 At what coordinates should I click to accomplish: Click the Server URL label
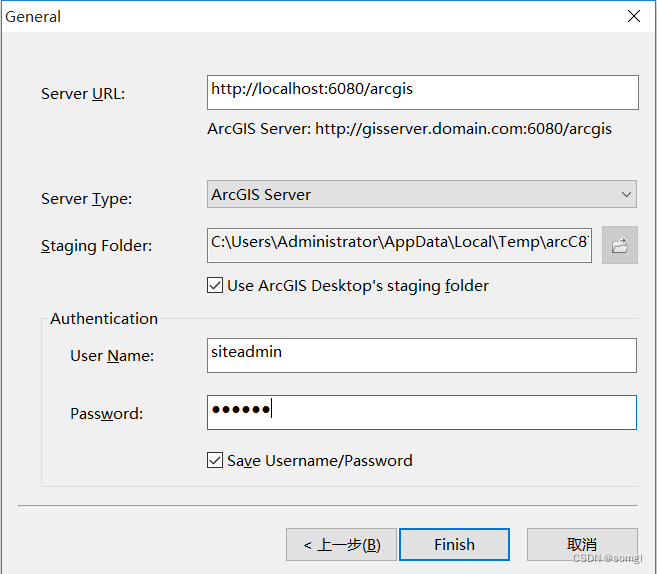pos(83,94)
